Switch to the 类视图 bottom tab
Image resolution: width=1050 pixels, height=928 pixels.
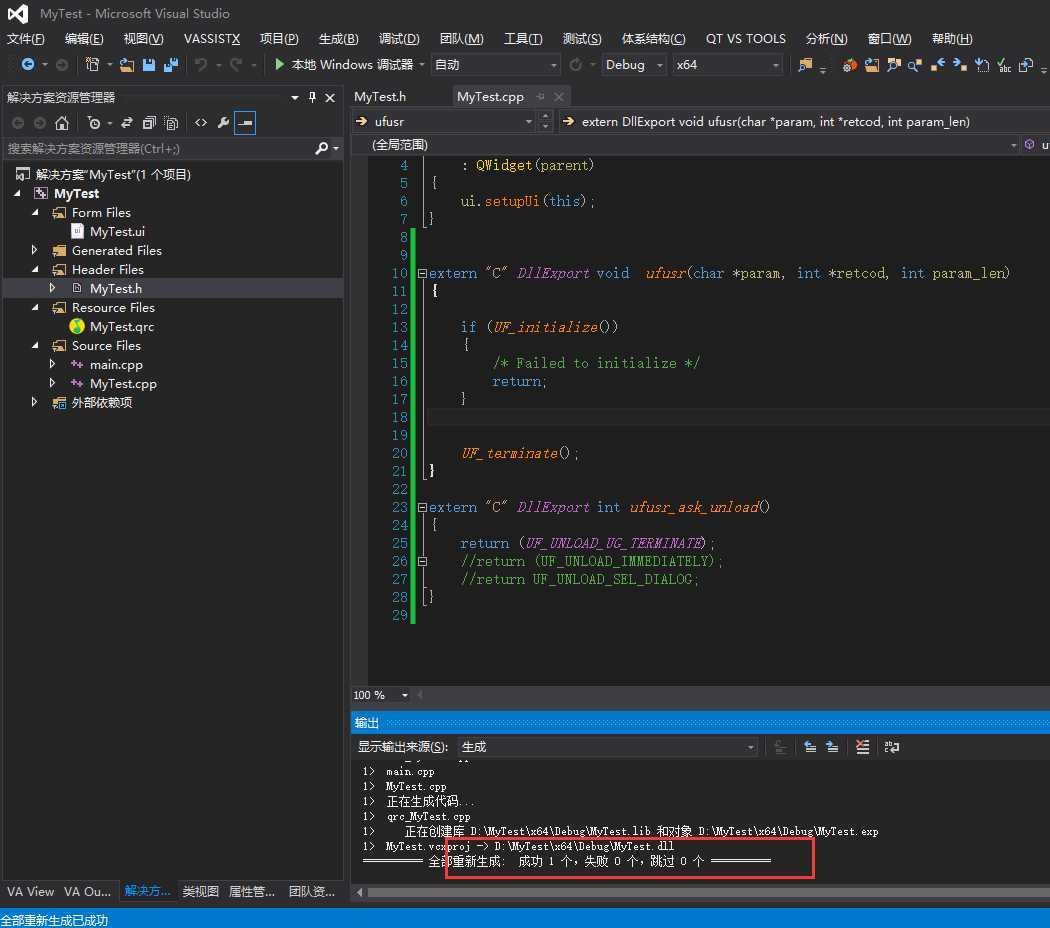point(200,891)
